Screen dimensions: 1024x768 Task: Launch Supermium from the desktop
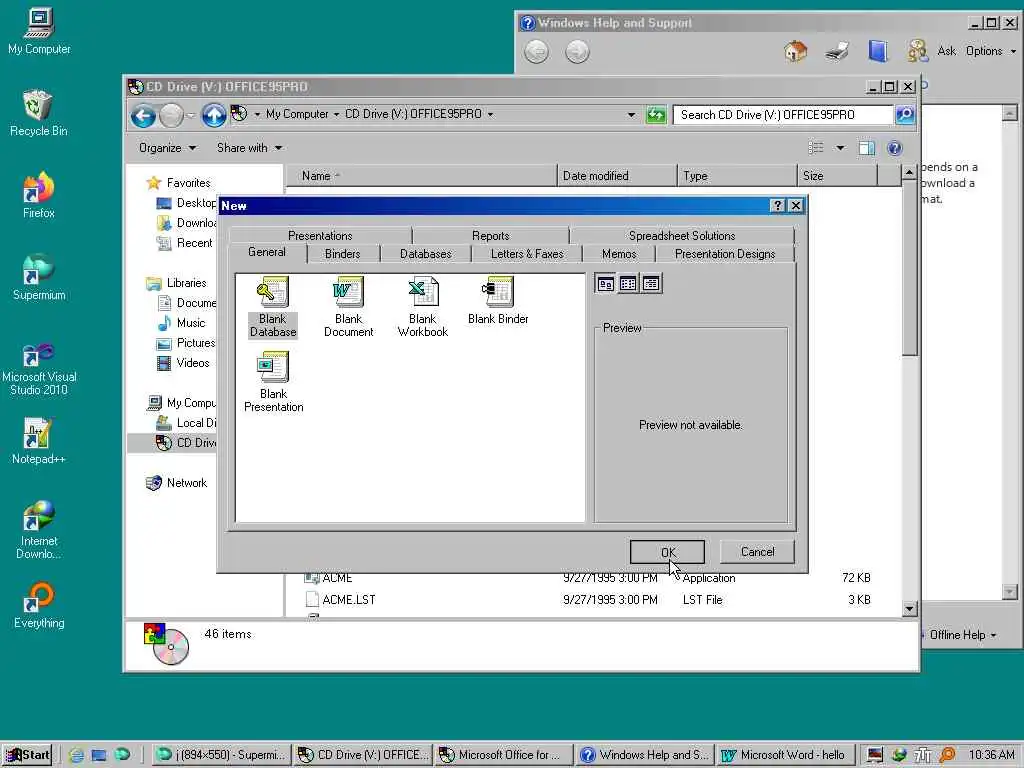click(39, 277)
